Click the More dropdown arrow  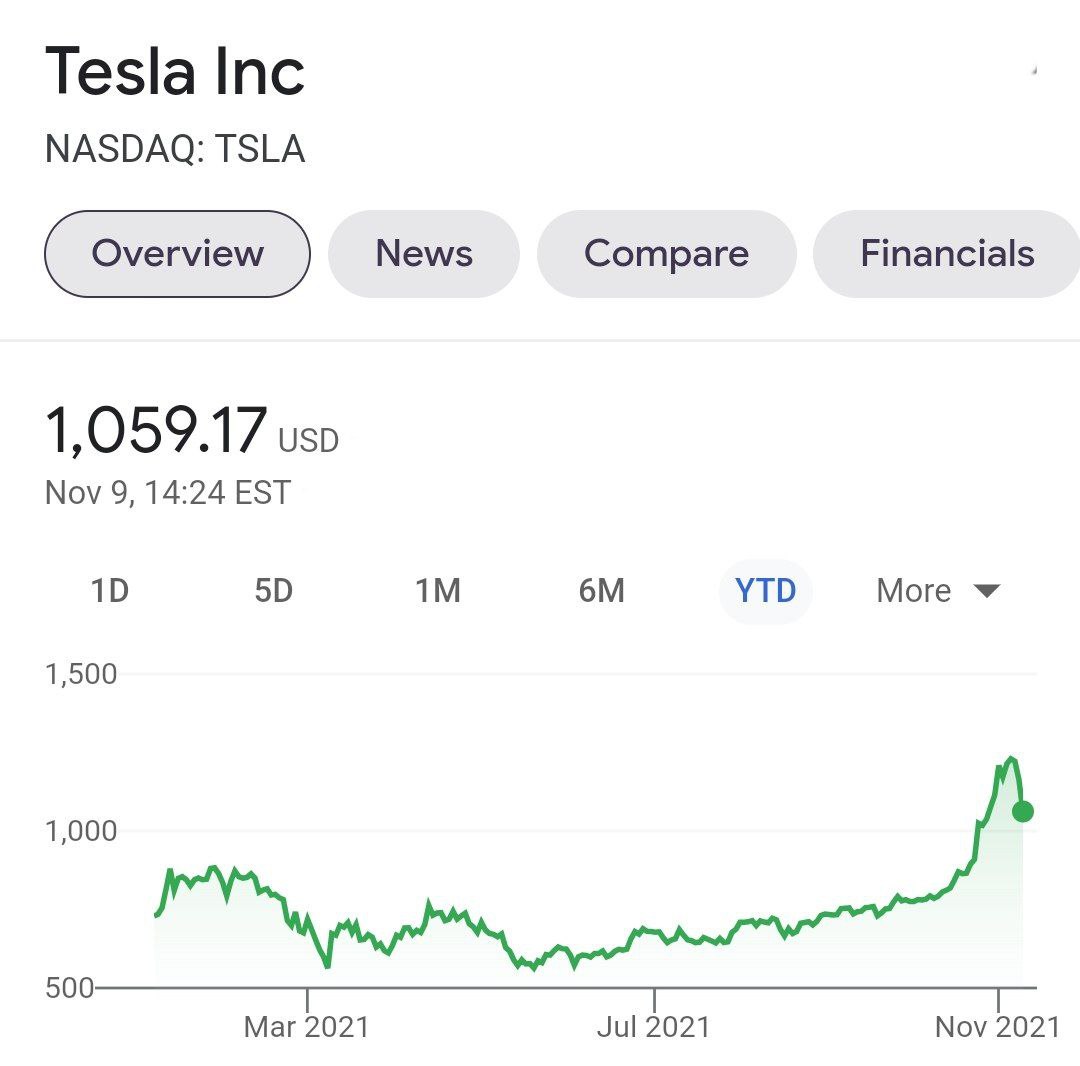tap(986, 590)
